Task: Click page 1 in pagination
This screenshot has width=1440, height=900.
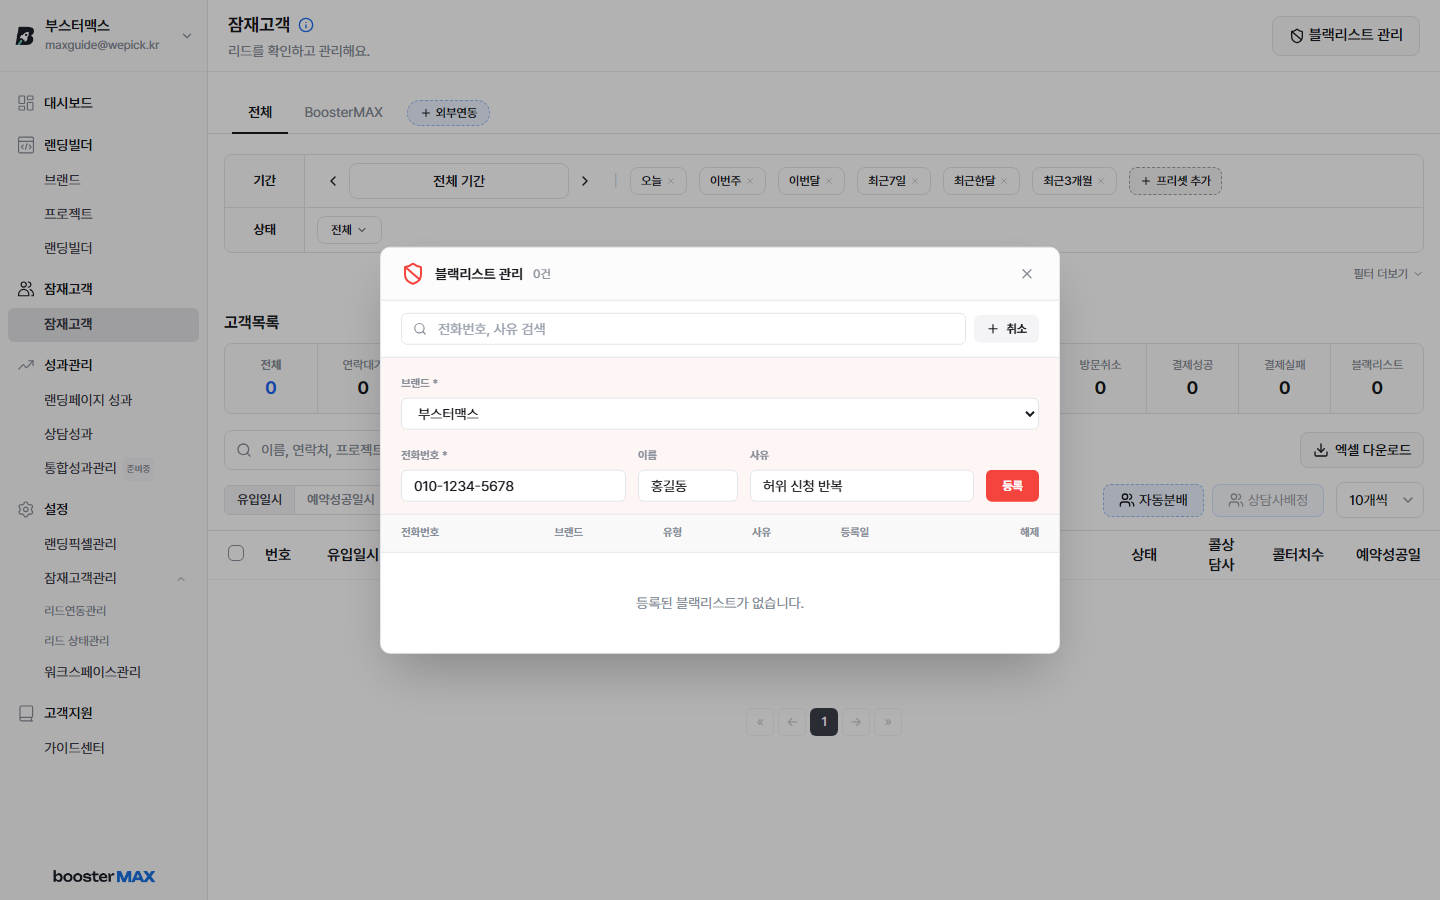Action: click(x=824, y=722)
